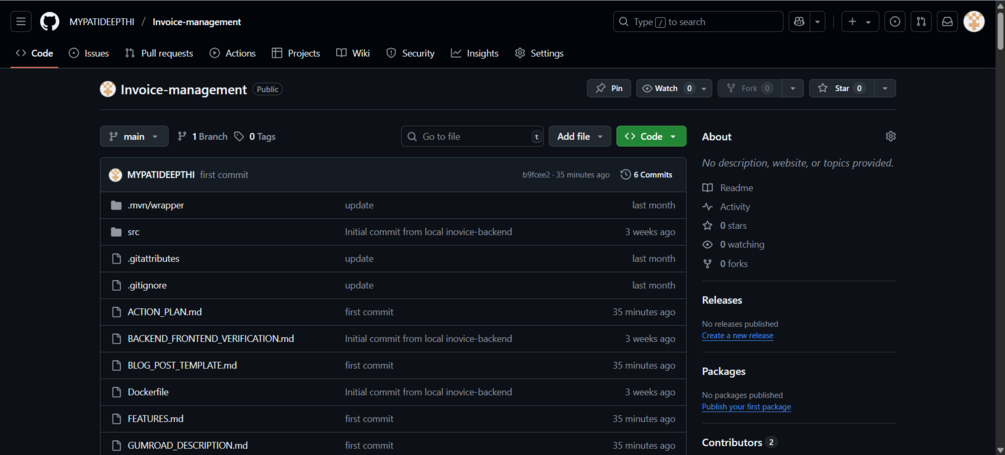Screen dimensions: 1005x455
Task: Open the src folder
Action: point(133,232)
